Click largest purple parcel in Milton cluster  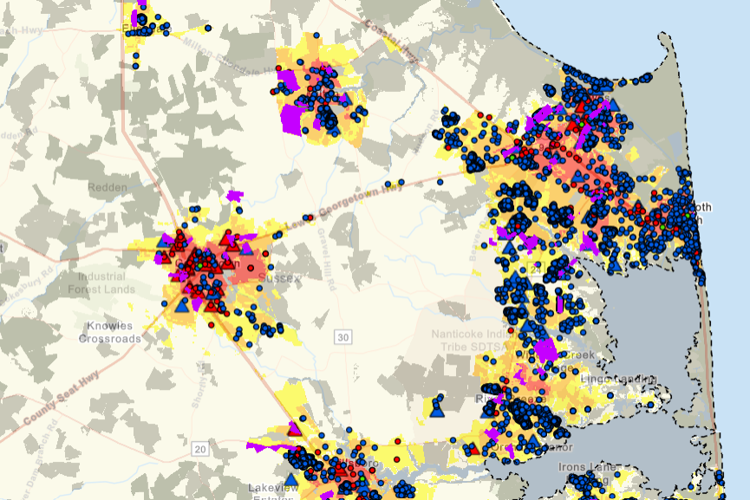click(x=292, y=119)
